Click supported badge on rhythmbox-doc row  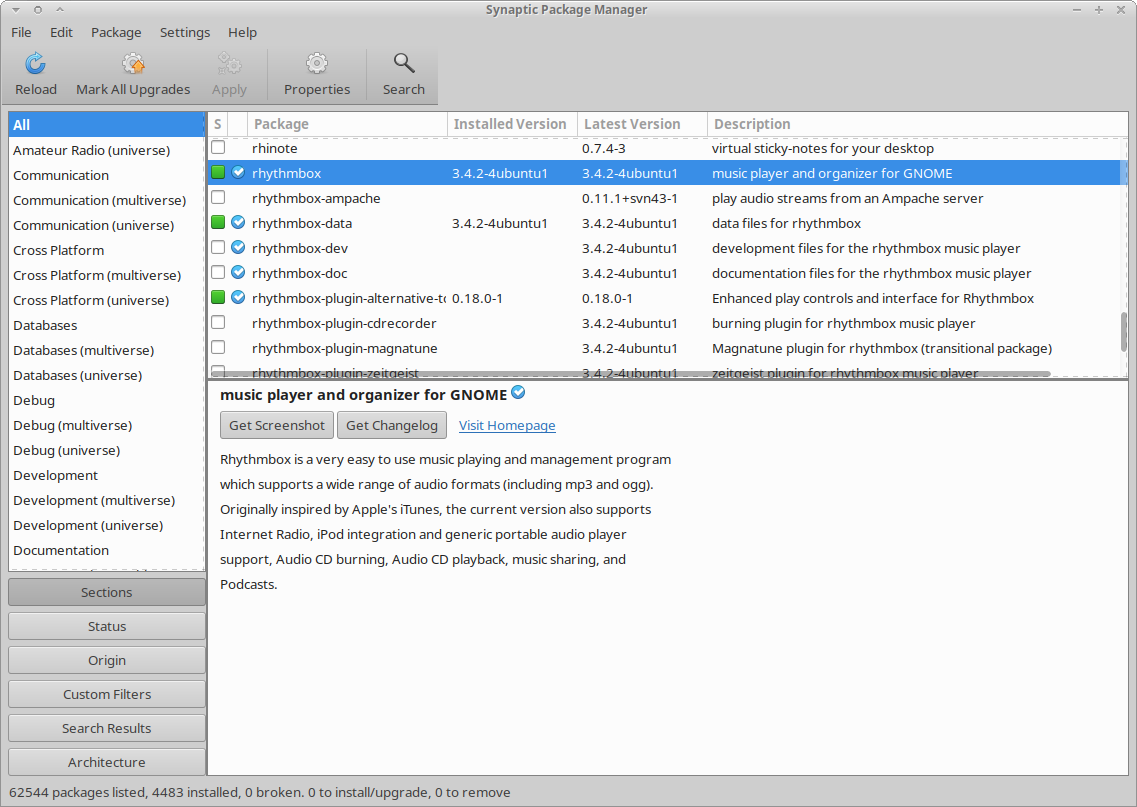238,273
